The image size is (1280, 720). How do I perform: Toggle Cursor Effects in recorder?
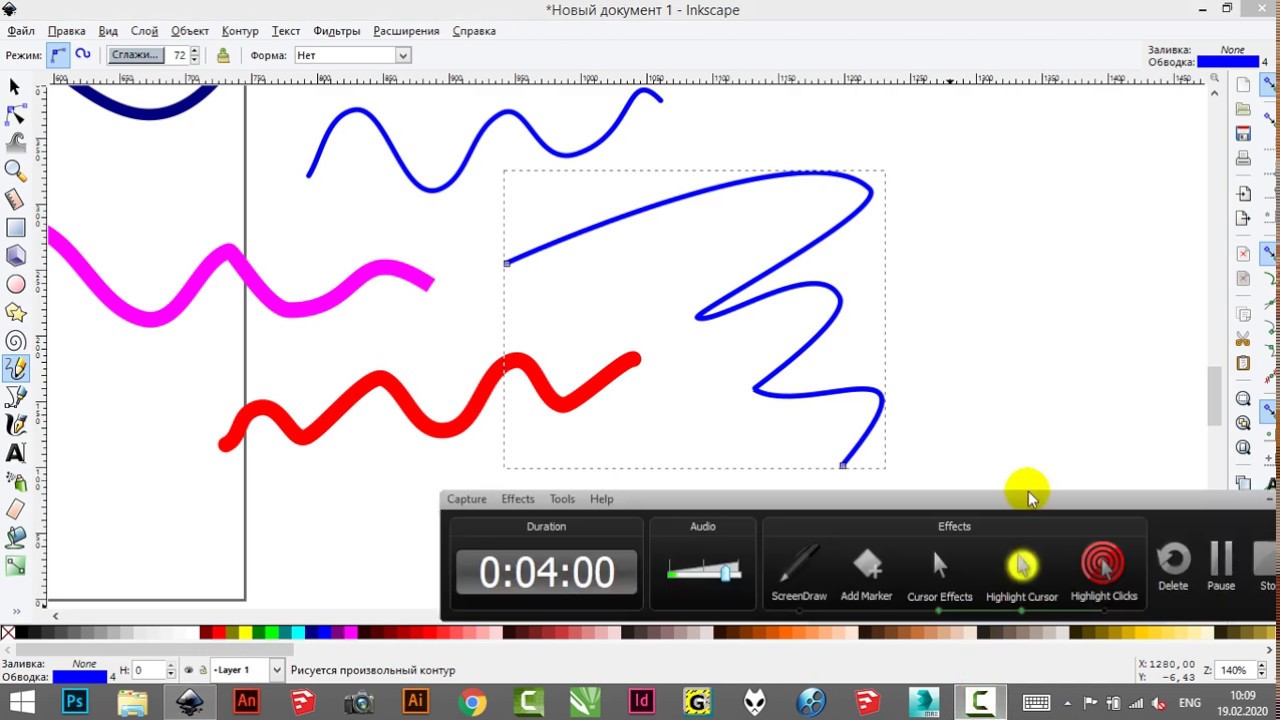point(939,575)
